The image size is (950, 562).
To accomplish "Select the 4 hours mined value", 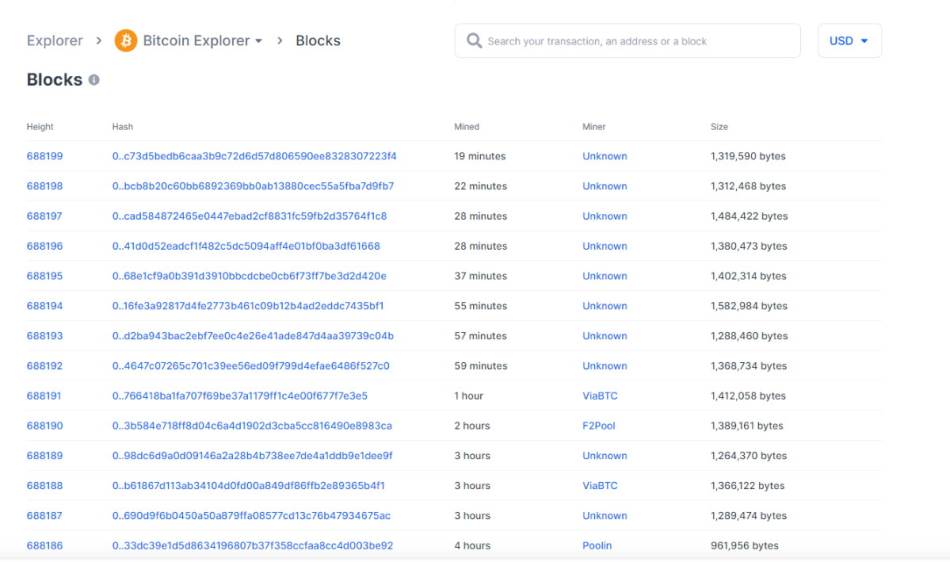I will (473, 546).
